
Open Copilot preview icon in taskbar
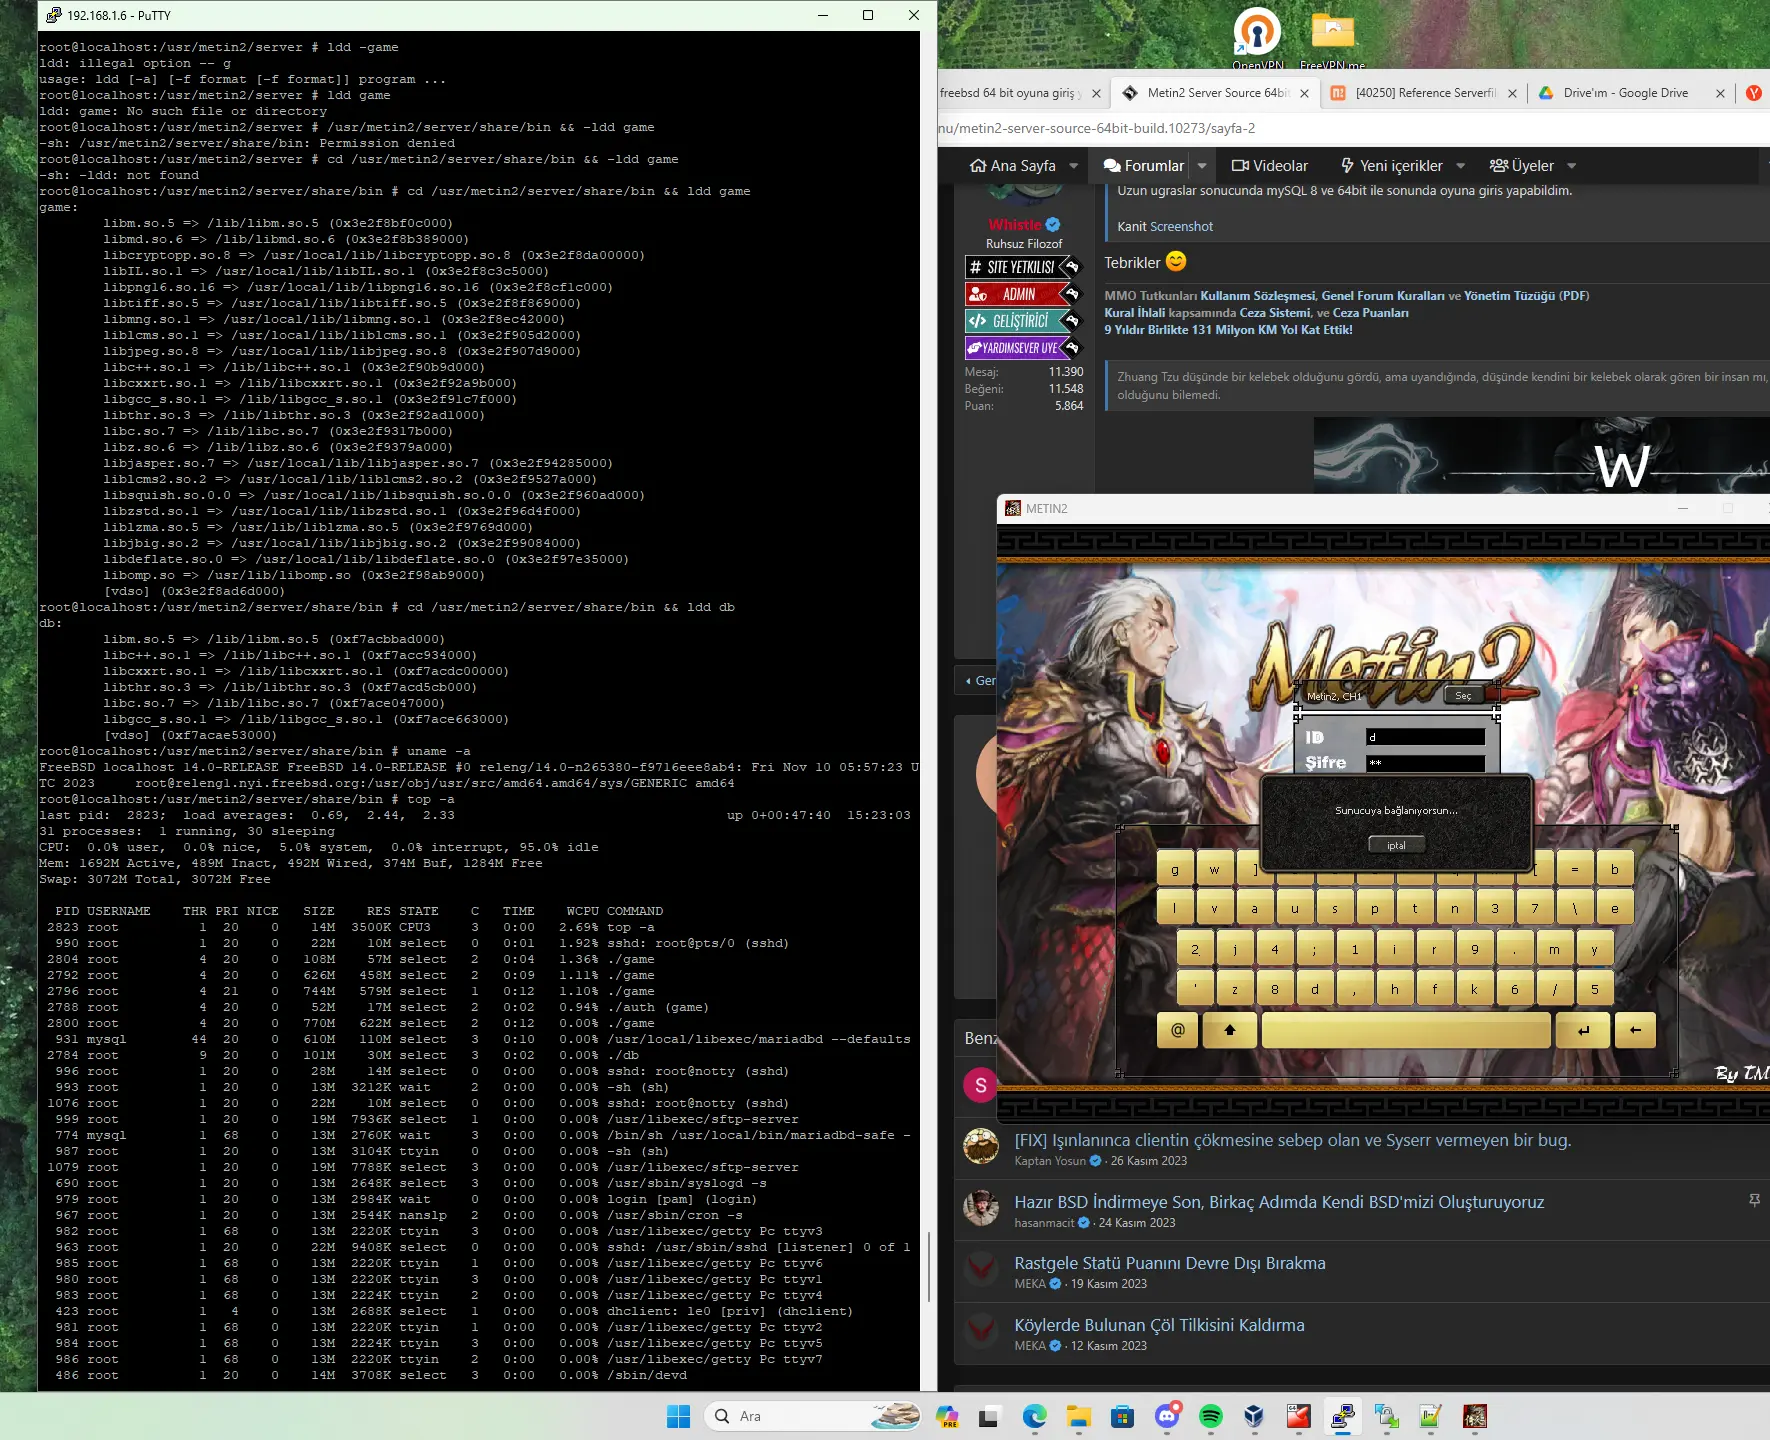pos(946,1416)
